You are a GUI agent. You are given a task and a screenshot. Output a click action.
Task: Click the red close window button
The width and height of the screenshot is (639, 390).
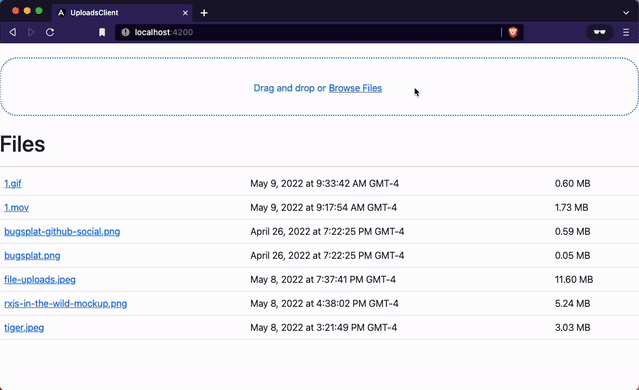(15, 11)
